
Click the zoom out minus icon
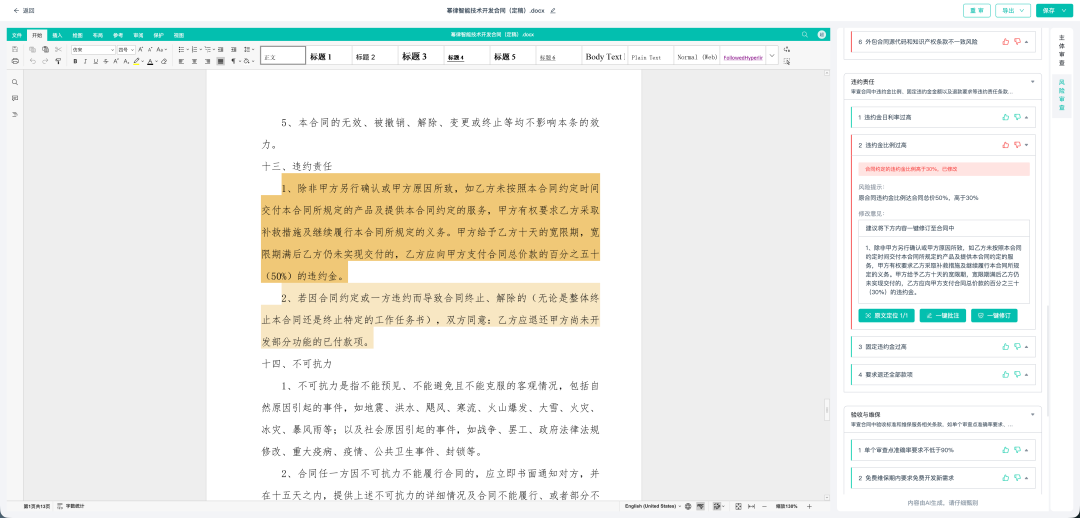(x=765, y=506)
